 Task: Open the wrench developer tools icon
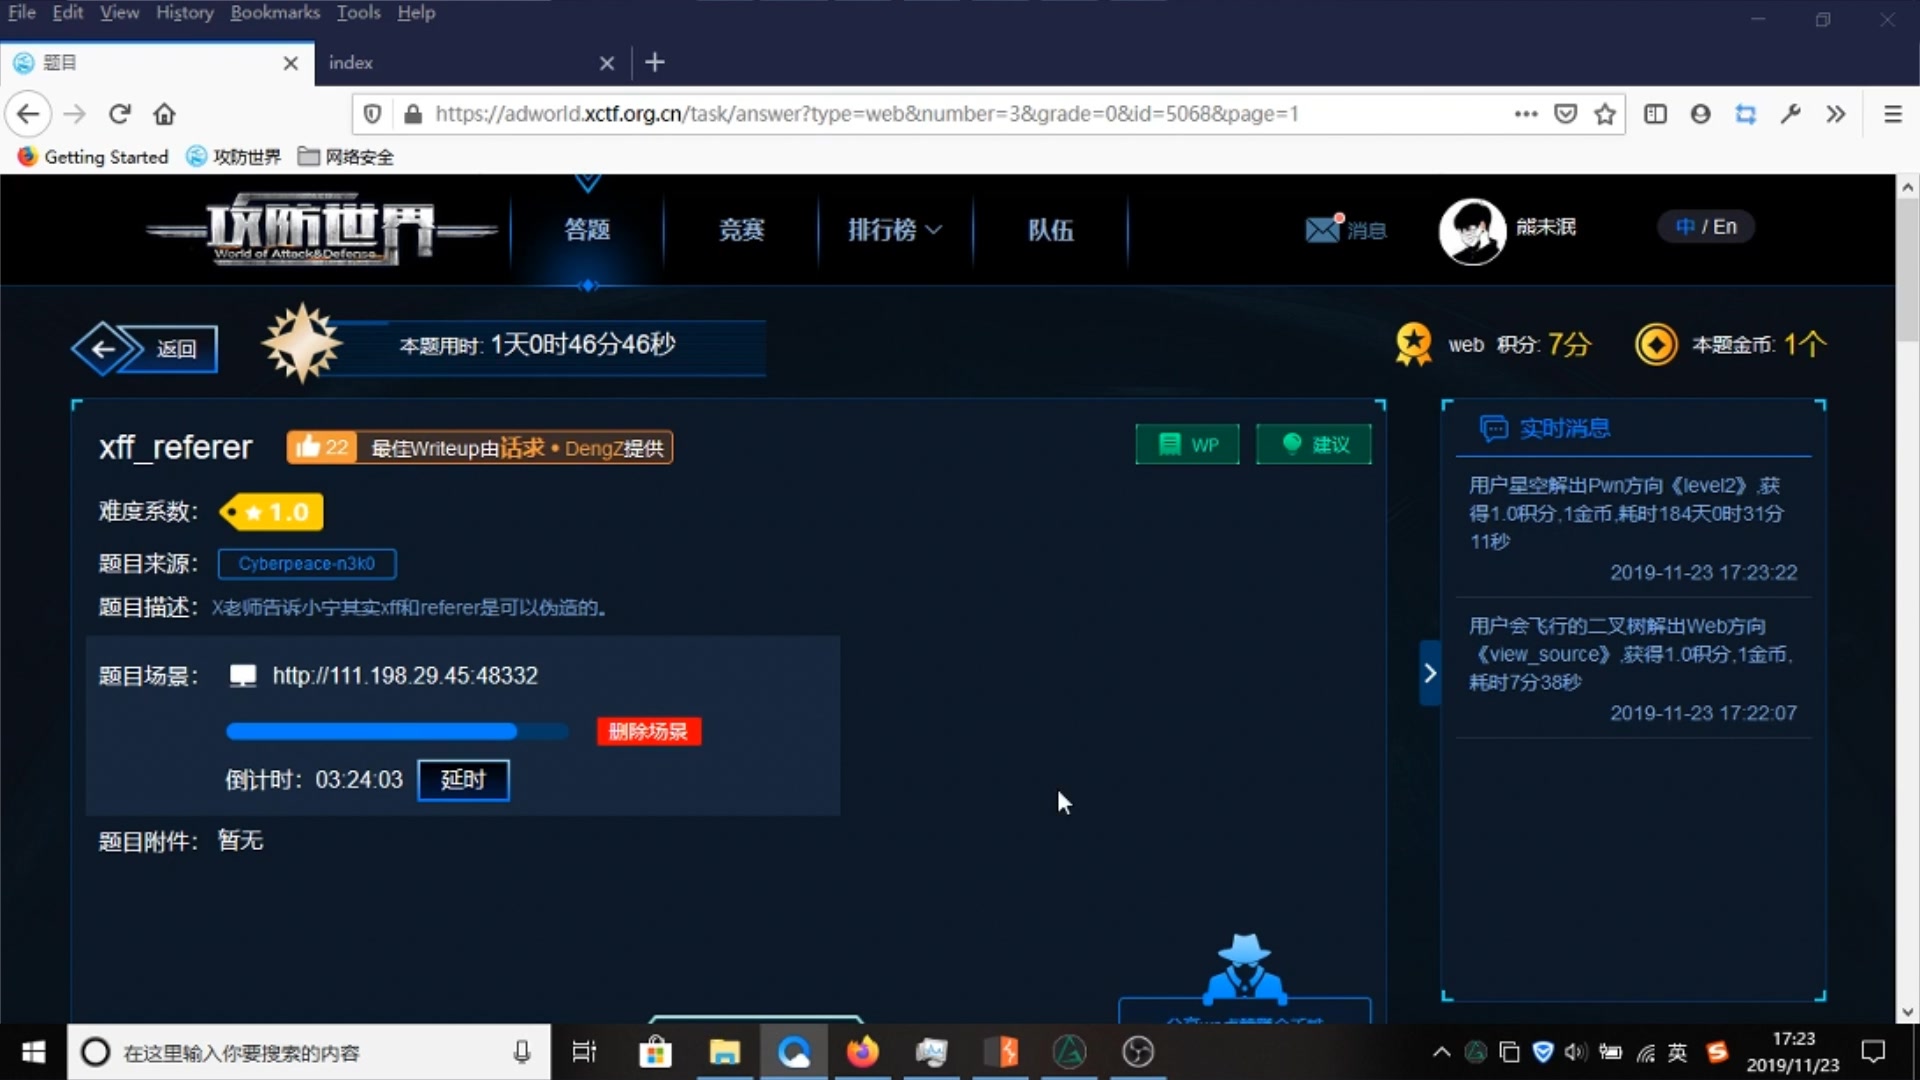[1791, 114]
